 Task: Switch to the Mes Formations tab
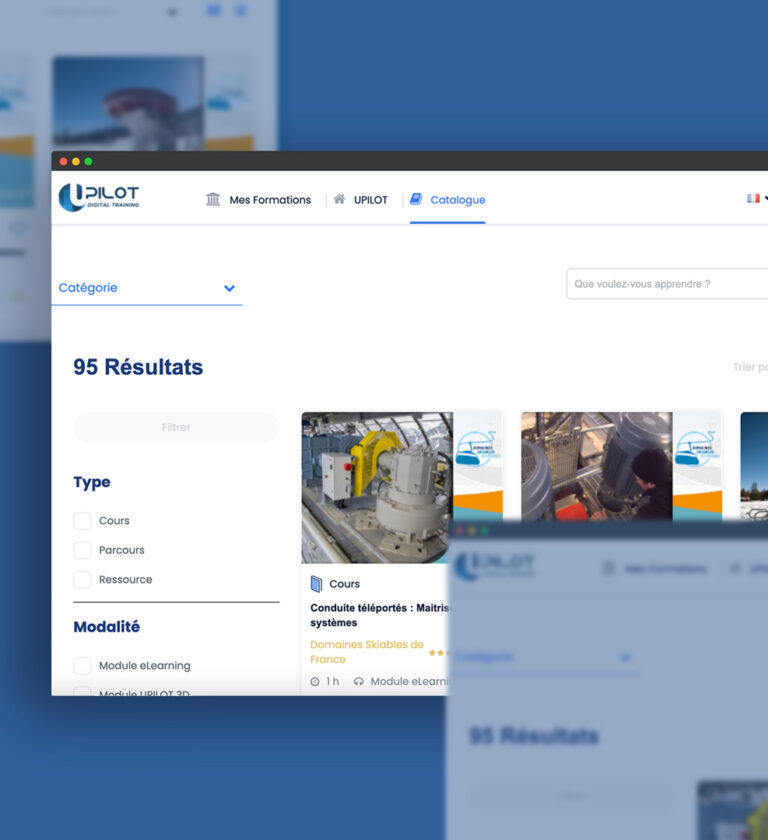270,200
